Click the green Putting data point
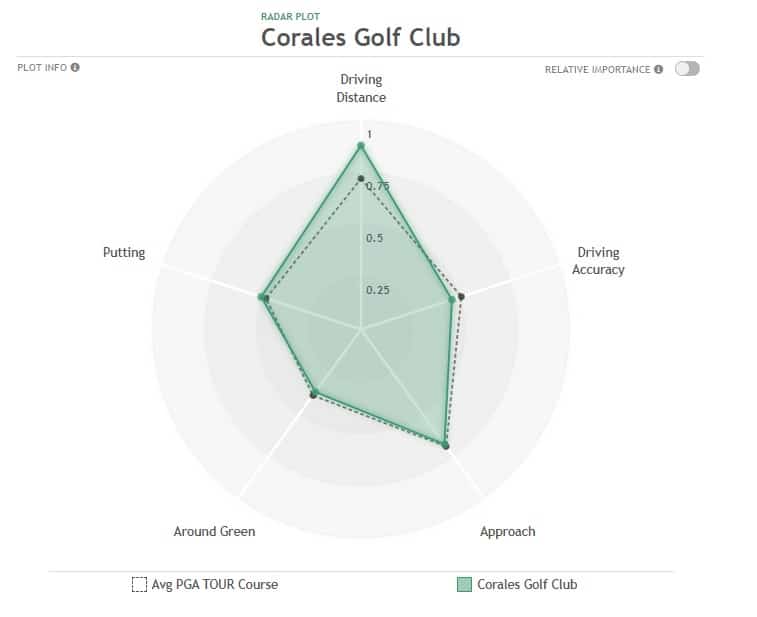 click(261, 296)
